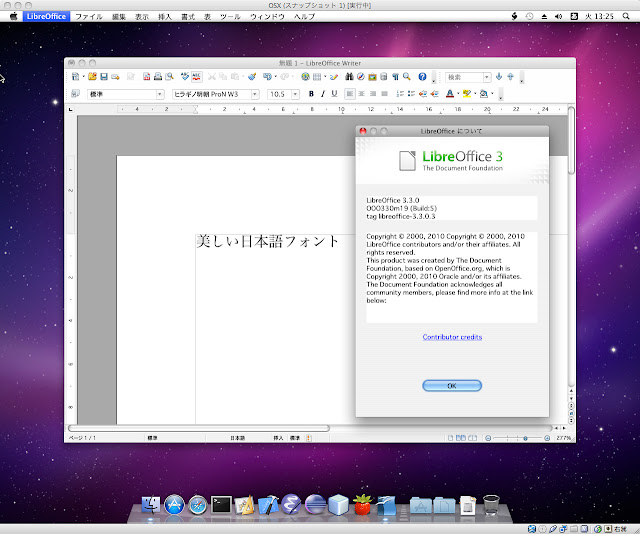Open Page Preview icon
640x534 pixels.
(x=169, y=76)
